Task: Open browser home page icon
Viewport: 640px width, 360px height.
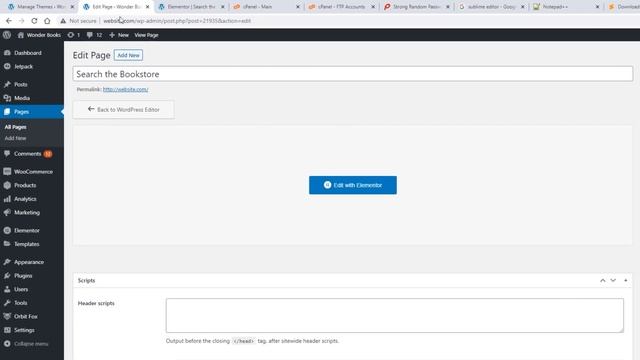Action: pyautogui.click(x=47, y=21)
